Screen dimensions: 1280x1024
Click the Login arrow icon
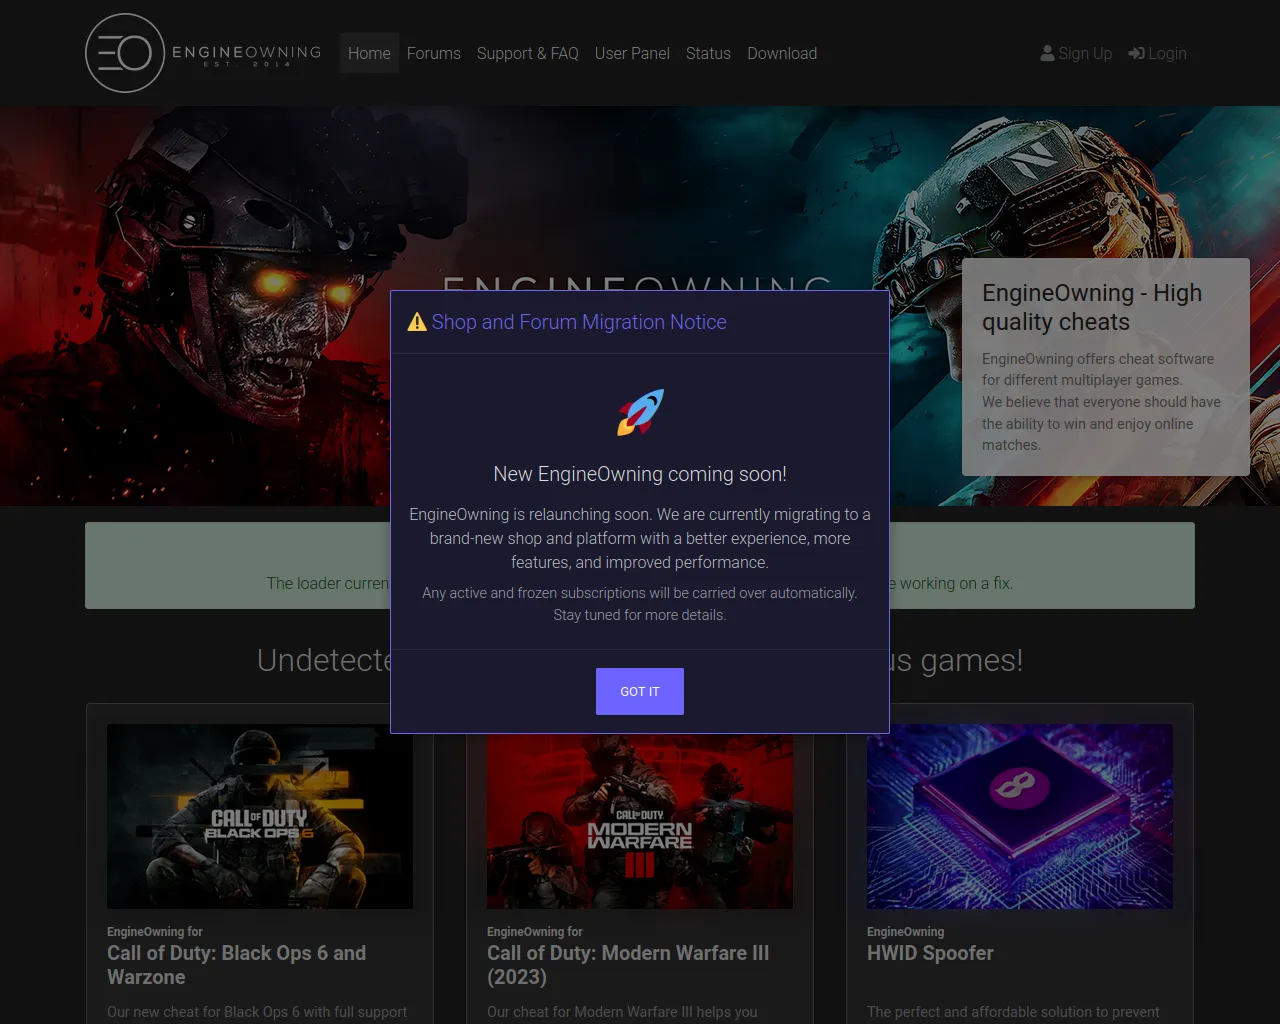1136,53
